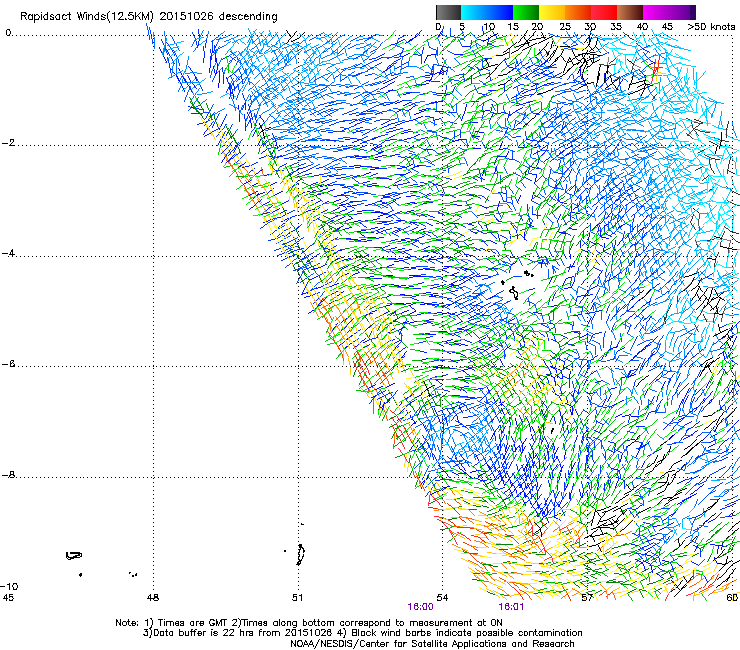Screen dimensions: 740x650
Task: Click the legend scale label '40'
Action: coord(642,27)
